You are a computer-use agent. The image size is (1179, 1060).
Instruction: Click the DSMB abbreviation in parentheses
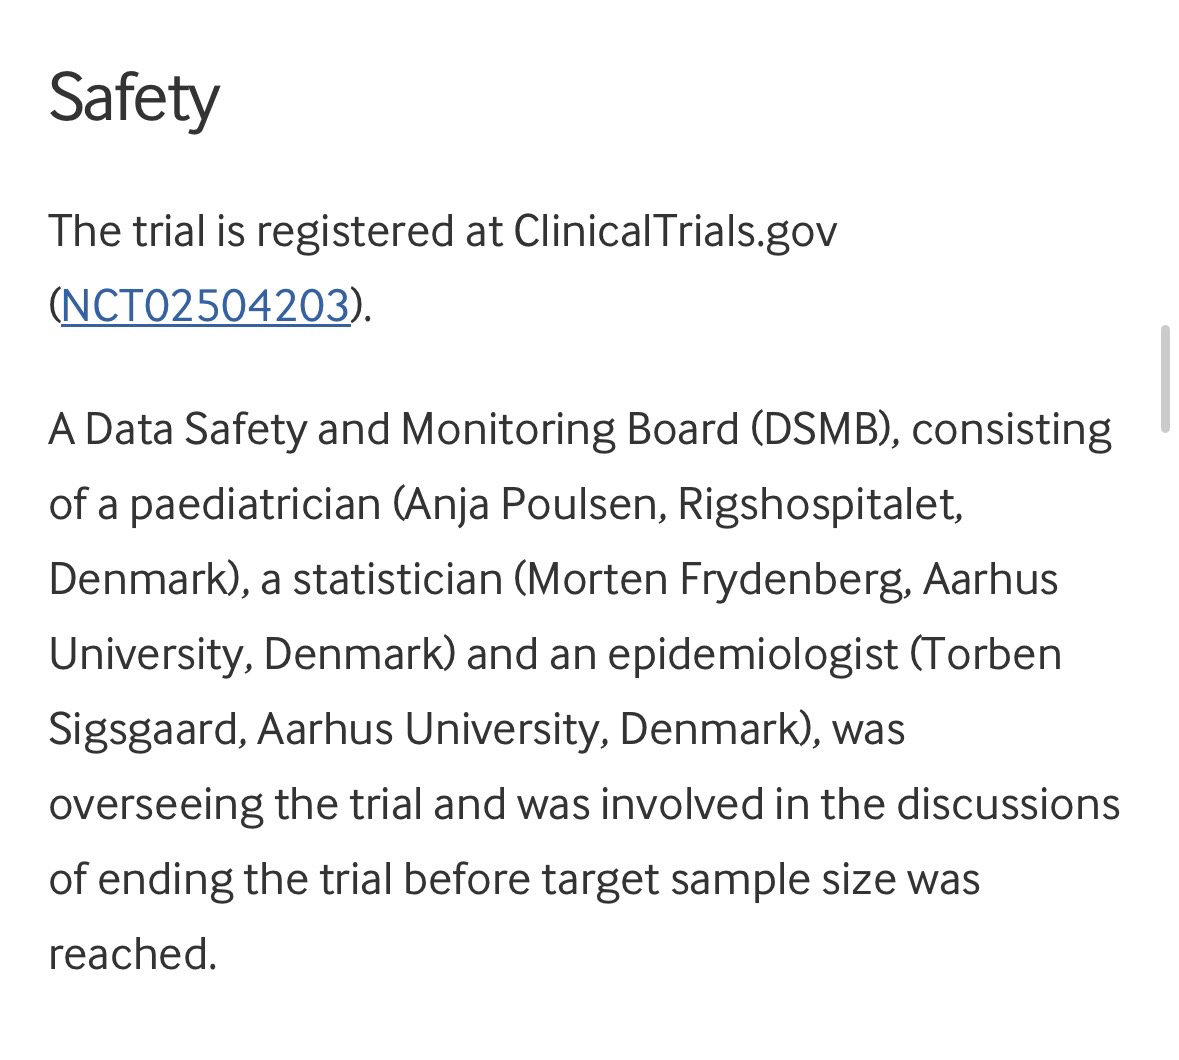click(x=819, y=430)
